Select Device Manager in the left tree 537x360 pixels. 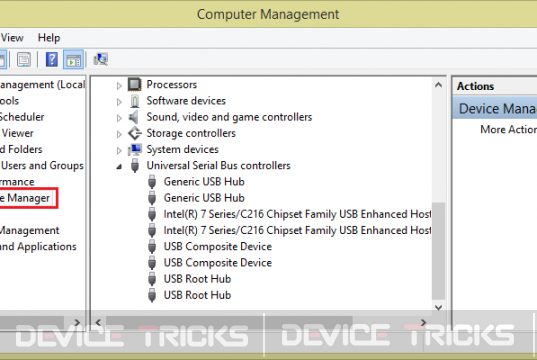pyautogui.click(x=25, y=198)
